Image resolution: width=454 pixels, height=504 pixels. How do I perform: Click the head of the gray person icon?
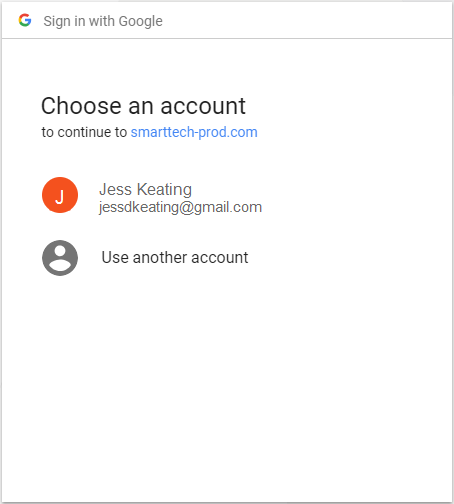click(x=60, y=251)
